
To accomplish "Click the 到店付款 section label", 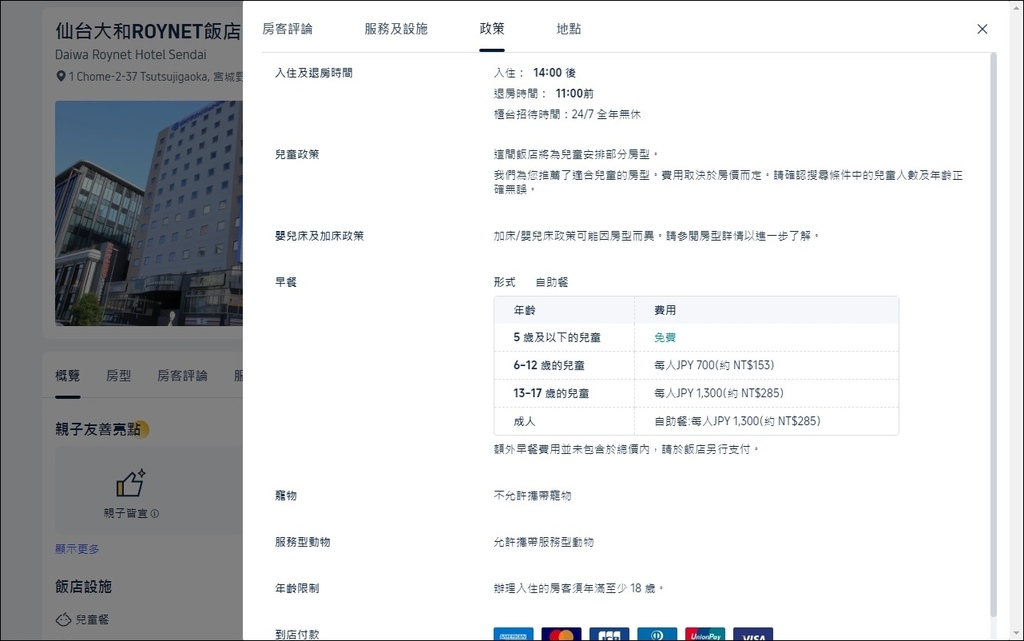I will pos(297,634).
